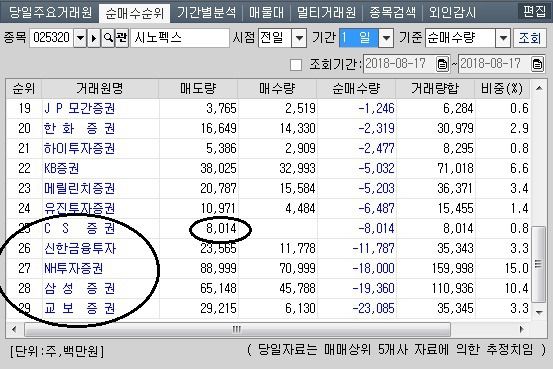Select the 교보증권 row name
This screenshot has height=369, width=553.
[x=79, y=309]
